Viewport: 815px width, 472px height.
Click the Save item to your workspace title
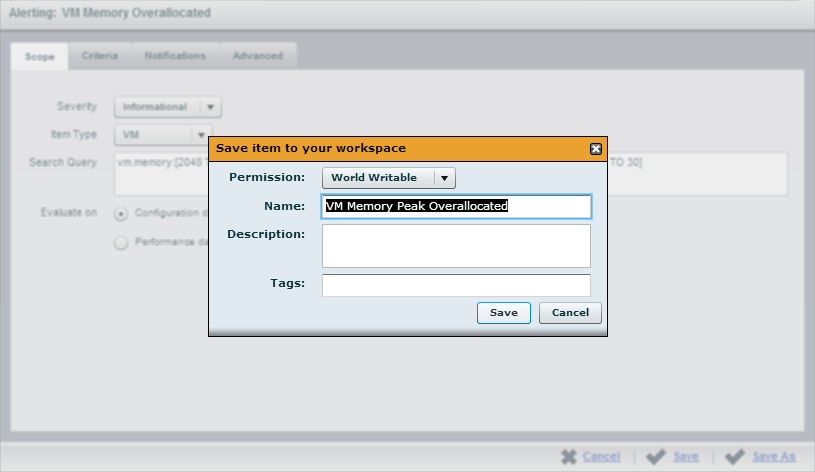point(311,148)
